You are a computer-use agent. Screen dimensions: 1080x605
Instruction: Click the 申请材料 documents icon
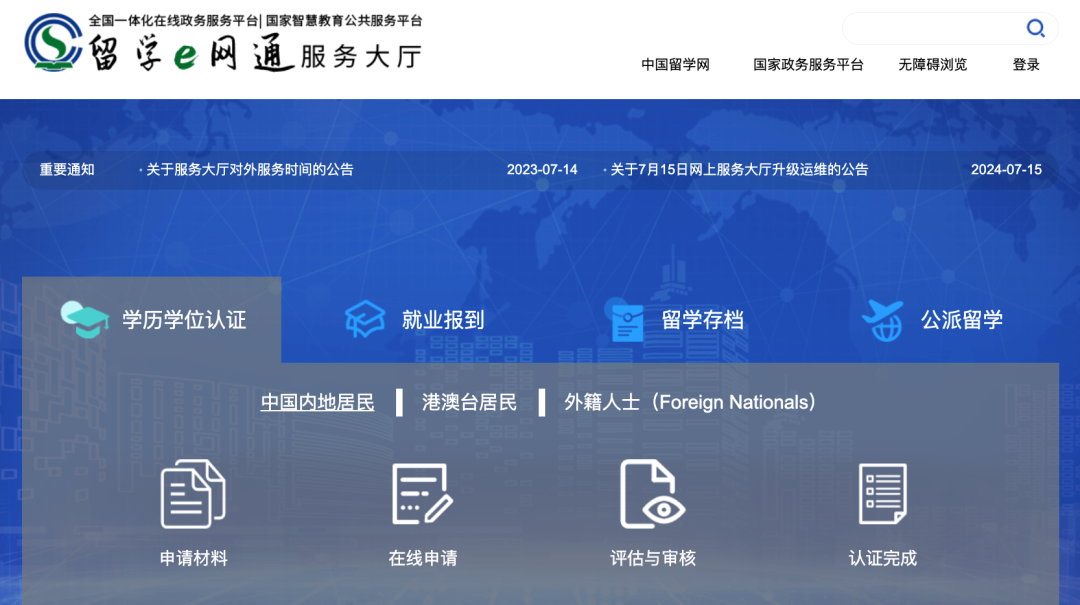(x=193, y=494)
